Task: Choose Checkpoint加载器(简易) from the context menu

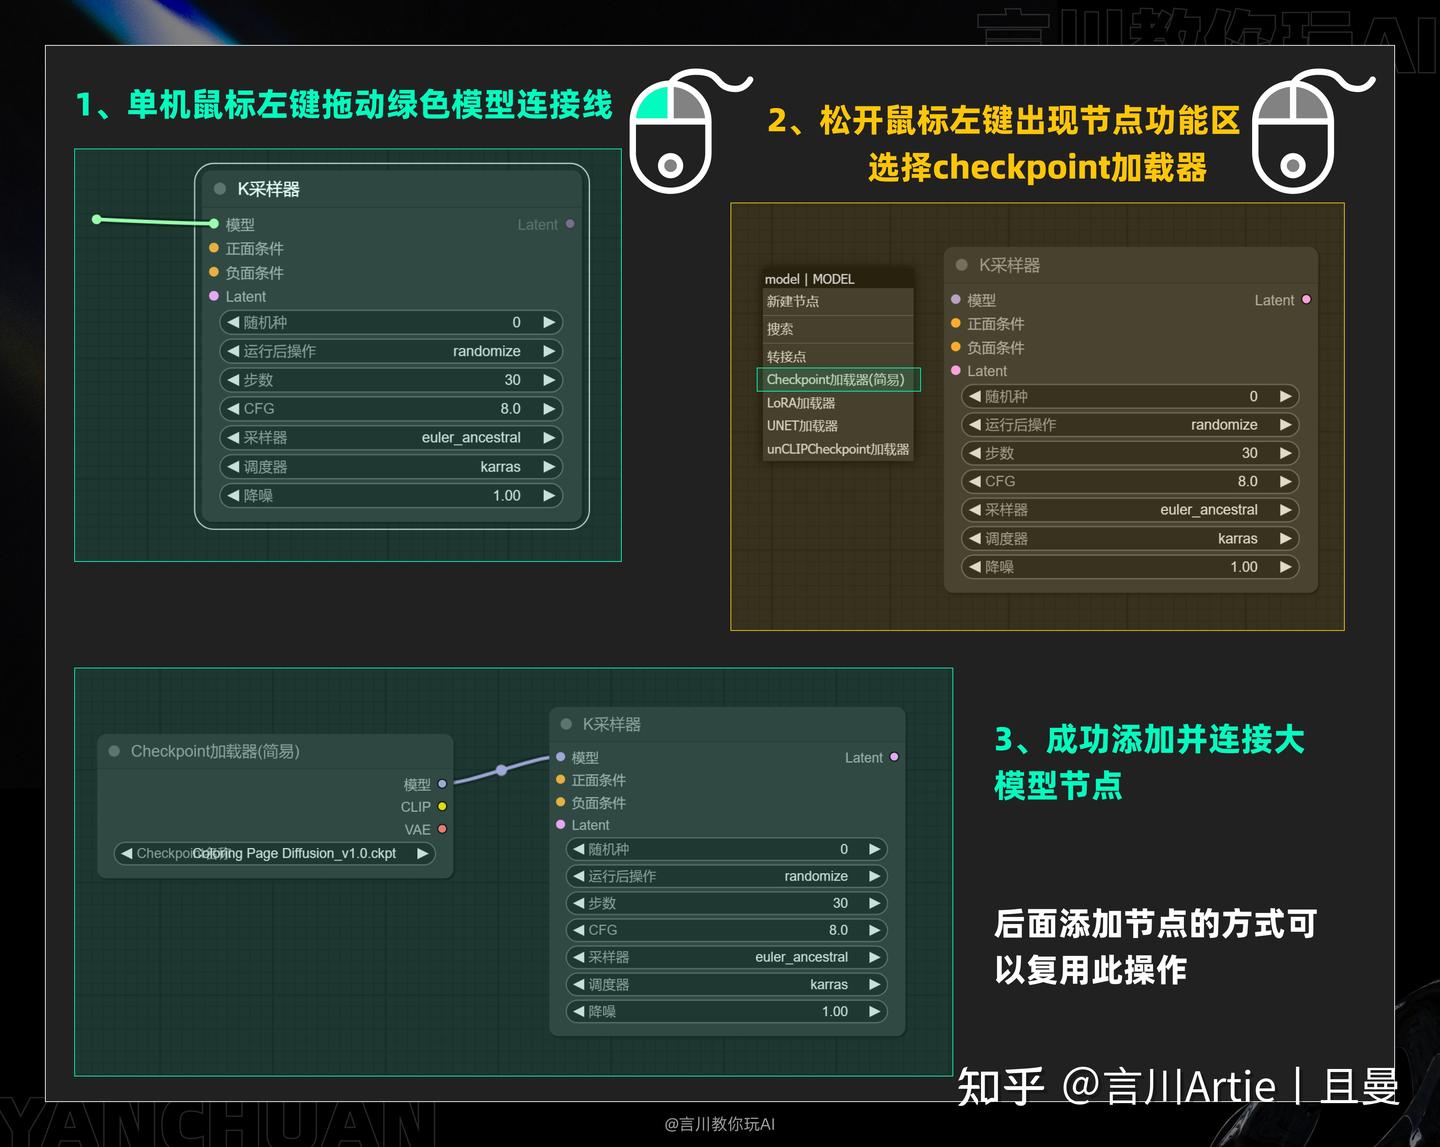Action: click(838, 380)
